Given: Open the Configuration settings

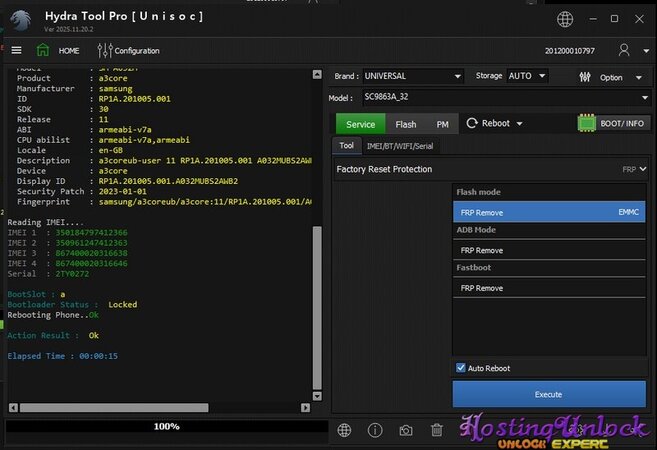Looking at the screenshot, I should pos(129,50).
